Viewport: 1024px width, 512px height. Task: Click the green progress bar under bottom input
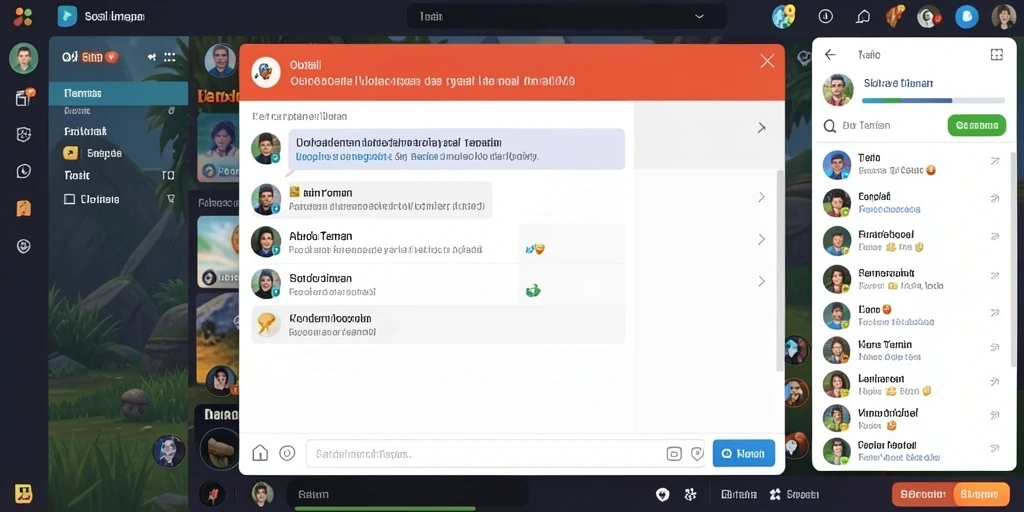(385, 508)
